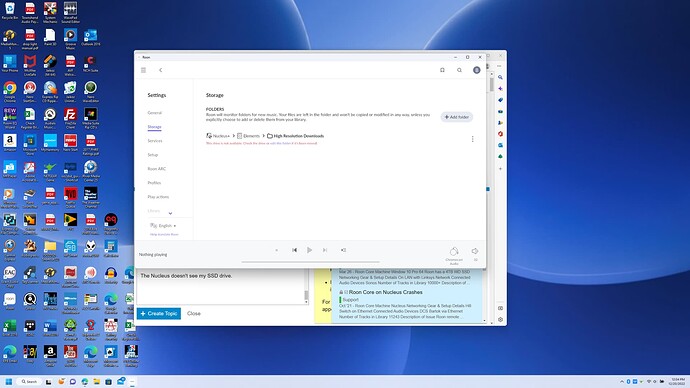Follow the Help translate Roon link
The width and height of the screenshot is (690, 388).
[x=164, y=234]
